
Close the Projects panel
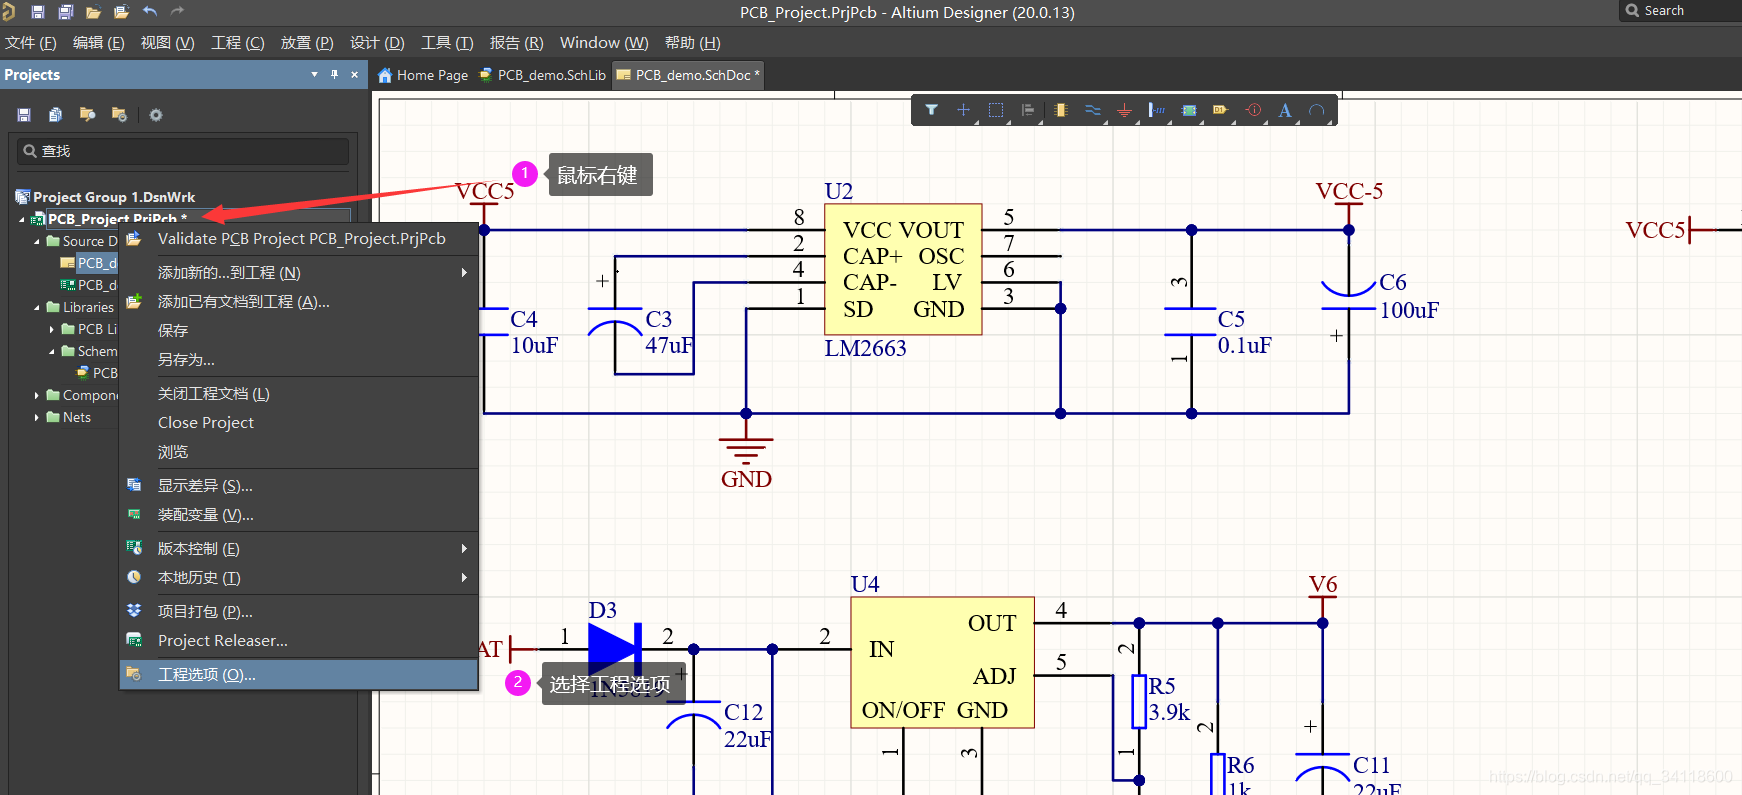coord(354,74)
